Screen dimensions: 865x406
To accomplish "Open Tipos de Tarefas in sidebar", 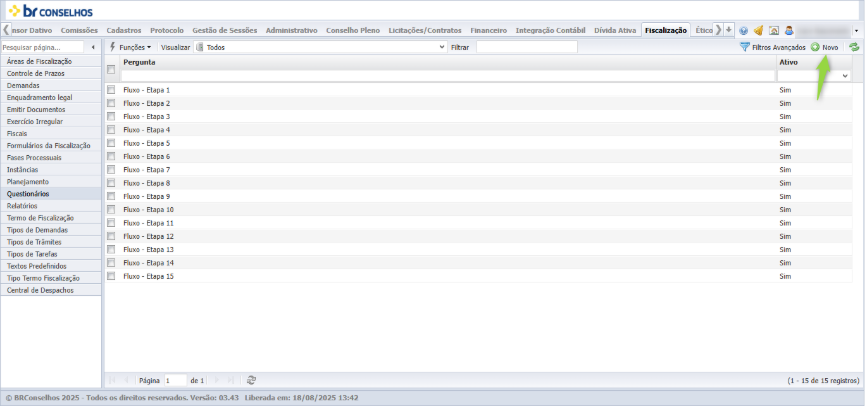I will 51,254.
